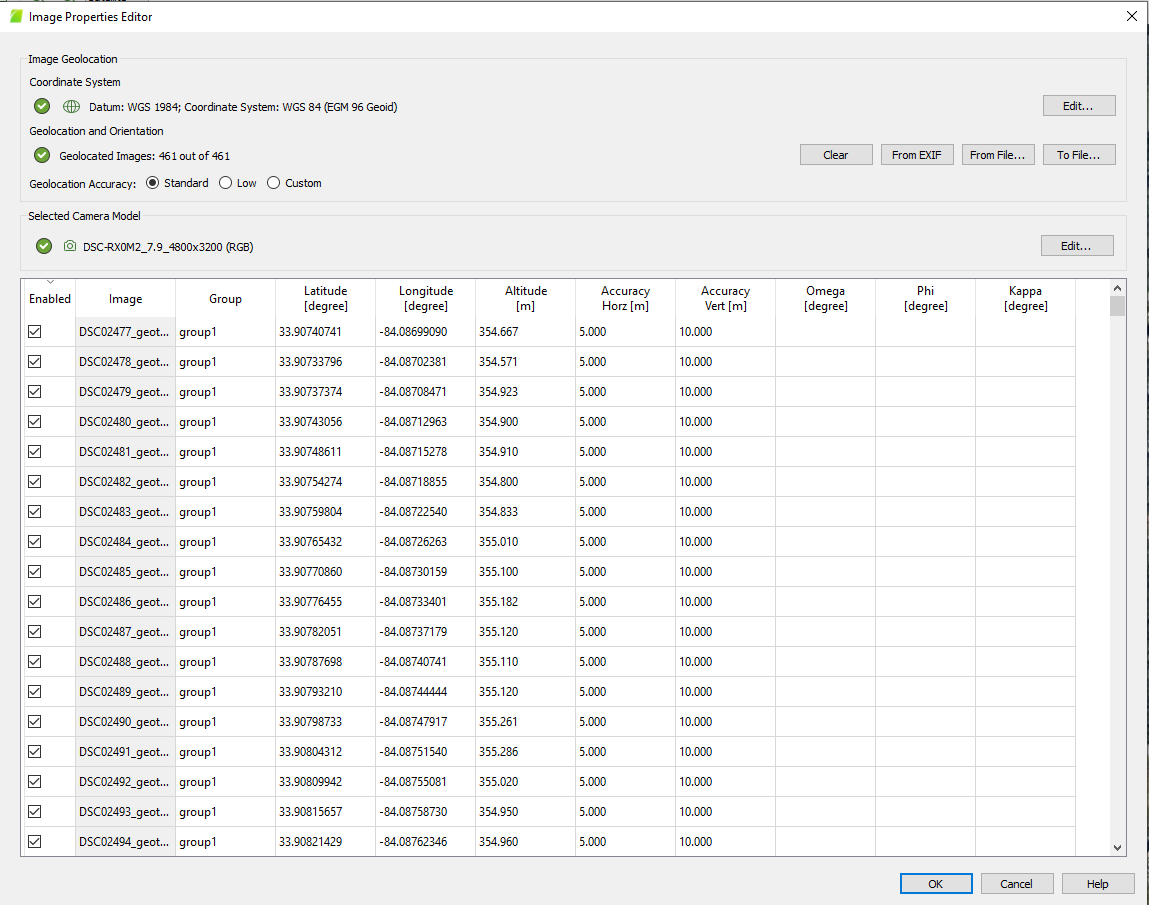
Task: Click the down arrow on the table scrollbar
Action: (x=1117, y=846)
